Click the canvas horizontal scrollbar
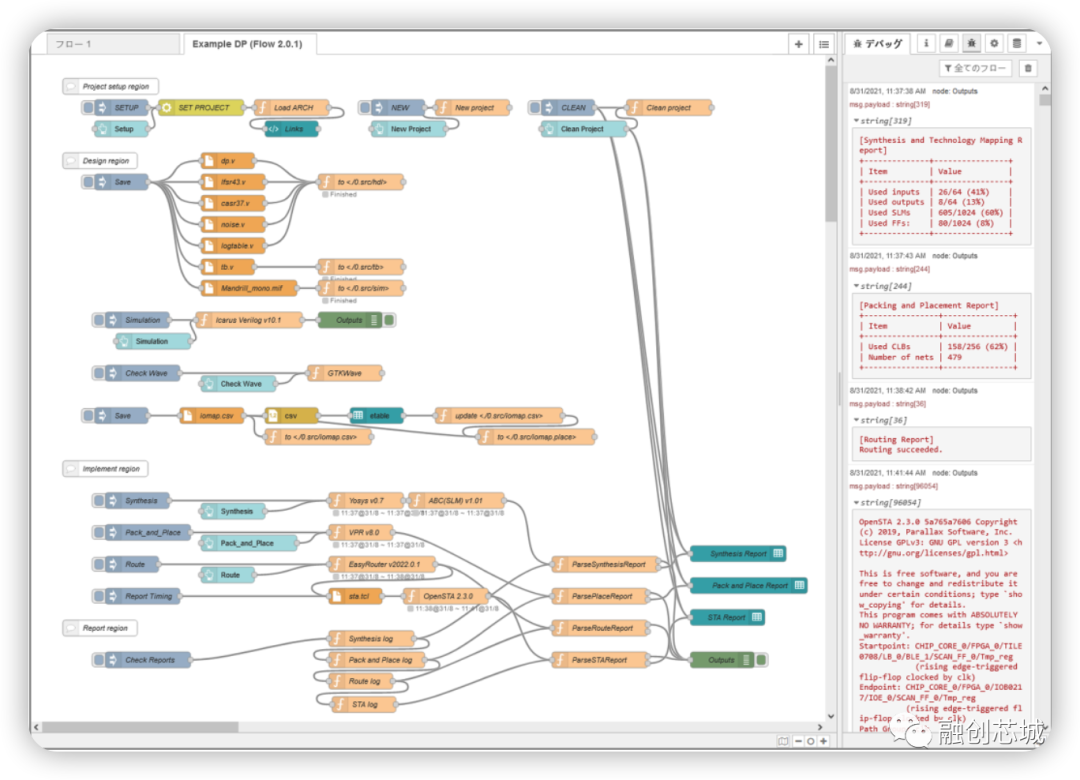Image resolution: width=1080 pixels, height=780 pixels. [x=141, y=727]
